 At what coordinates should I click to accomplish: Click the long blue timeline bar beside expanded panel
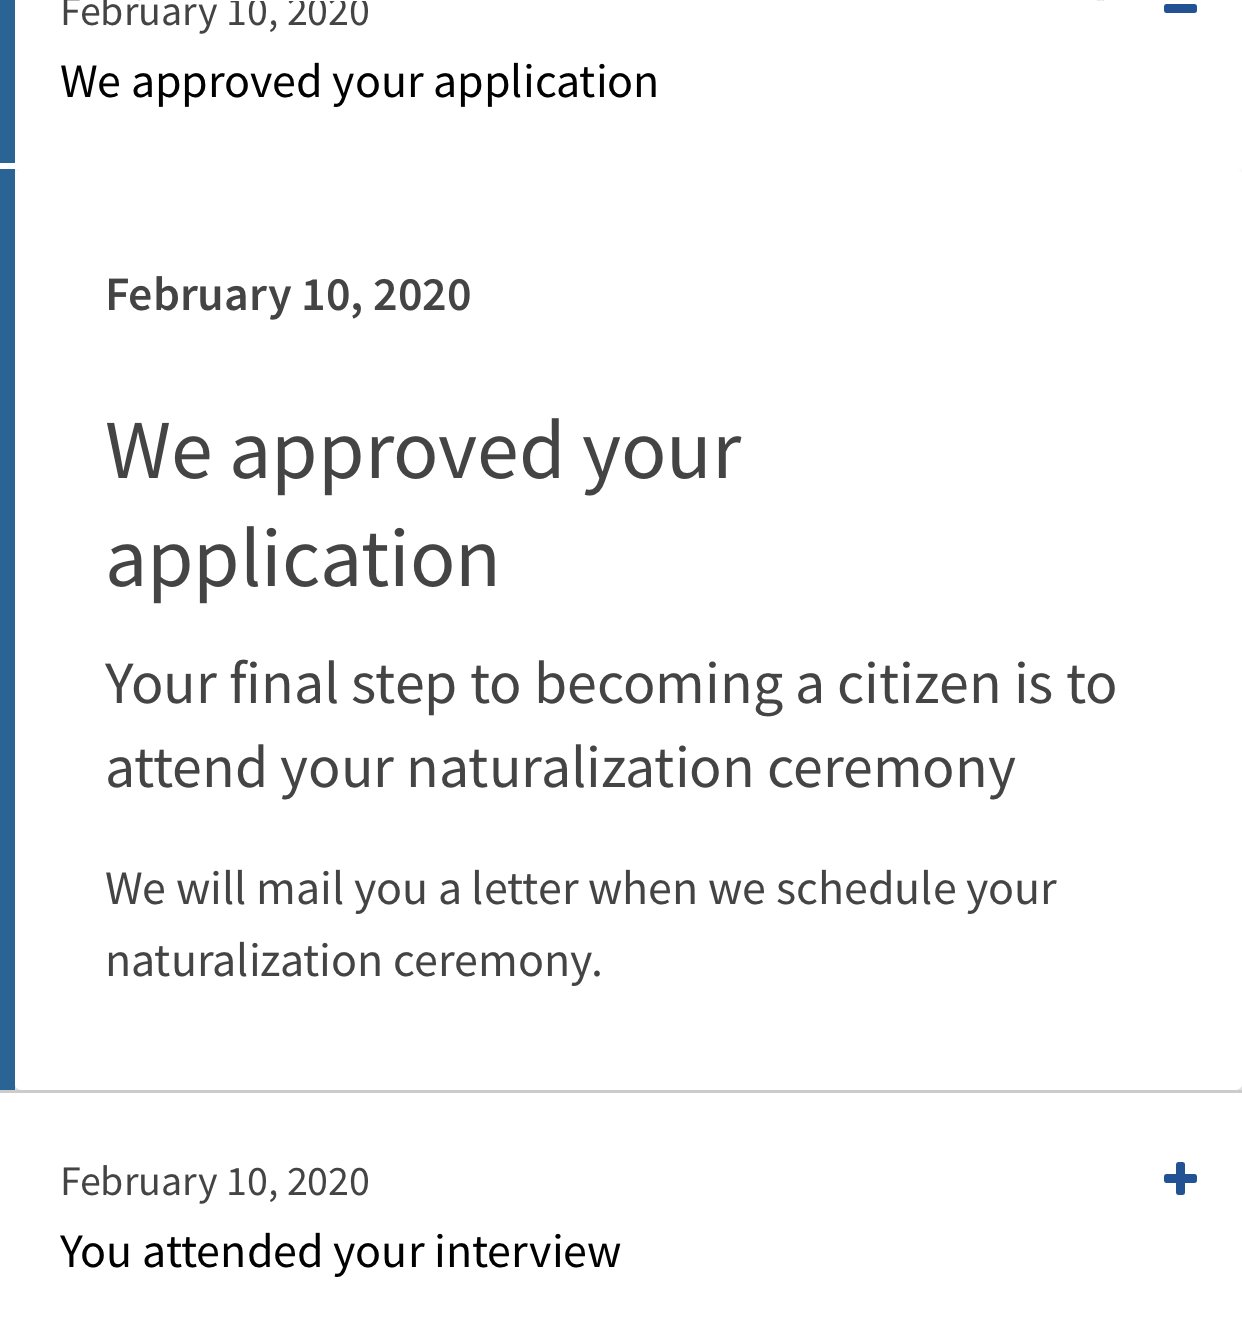(x=7, y=630)
